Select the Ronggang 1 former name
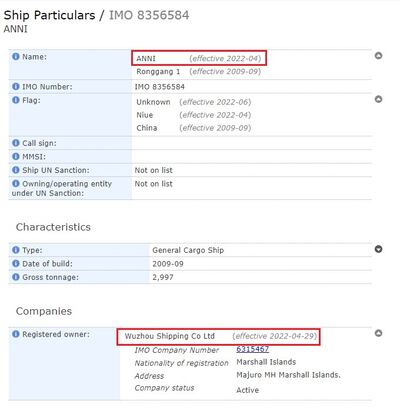Screen dimensions: 400x411 (x=158, y=72)
